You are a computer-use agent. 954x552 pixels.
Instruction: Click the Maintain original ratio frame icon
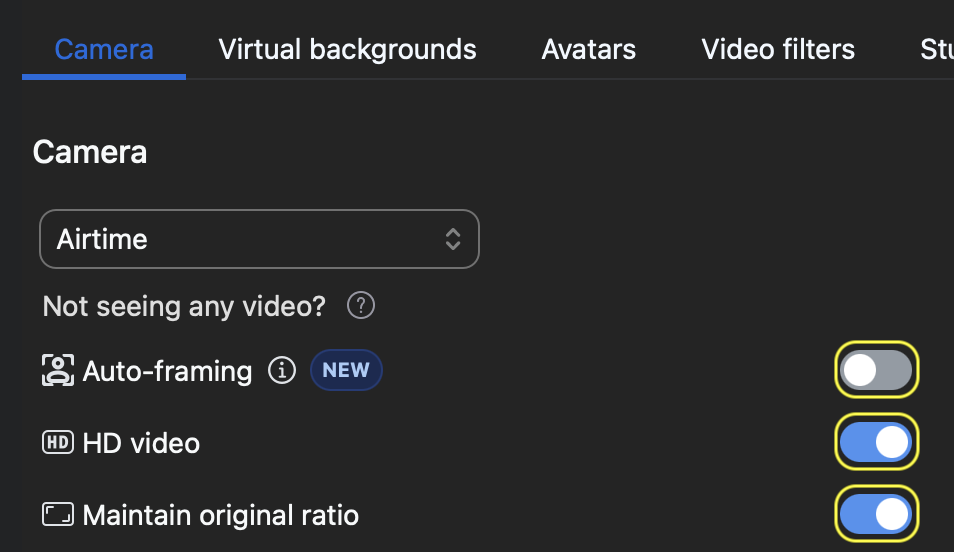(x=58, y=515)
